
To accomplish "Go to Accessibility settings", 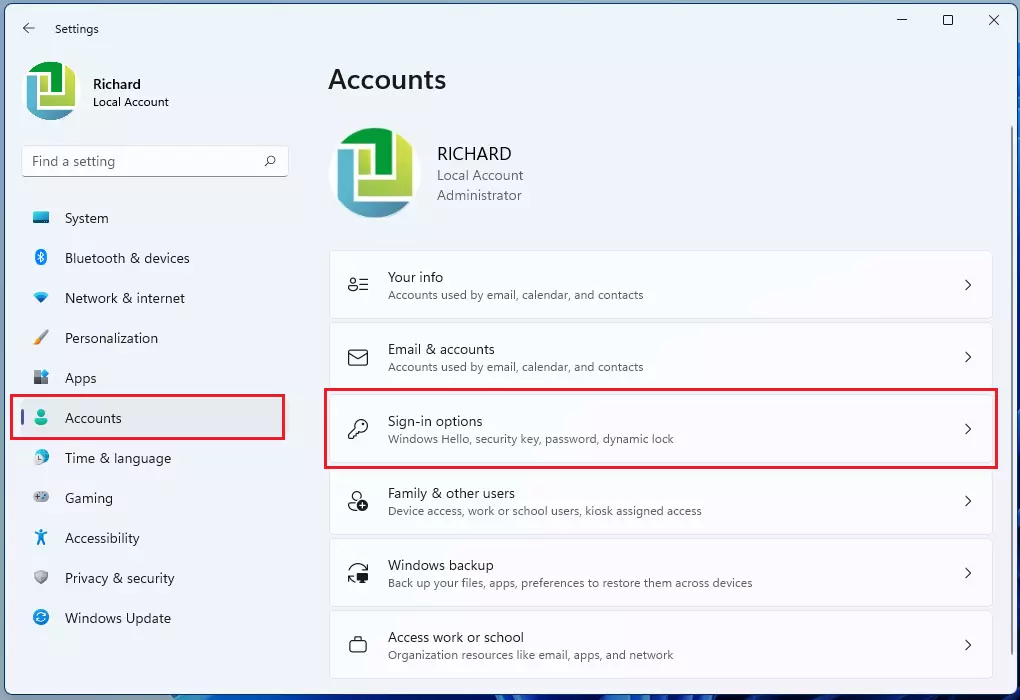I will coord(154,538).
